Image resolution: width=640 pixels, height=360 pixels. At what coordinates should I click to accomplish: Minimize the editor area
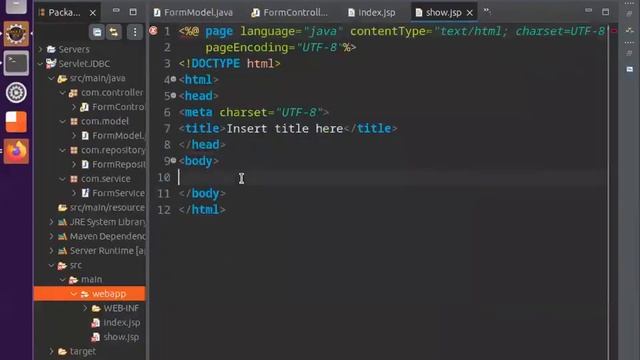pyautogui.click(x=588, y=11)
